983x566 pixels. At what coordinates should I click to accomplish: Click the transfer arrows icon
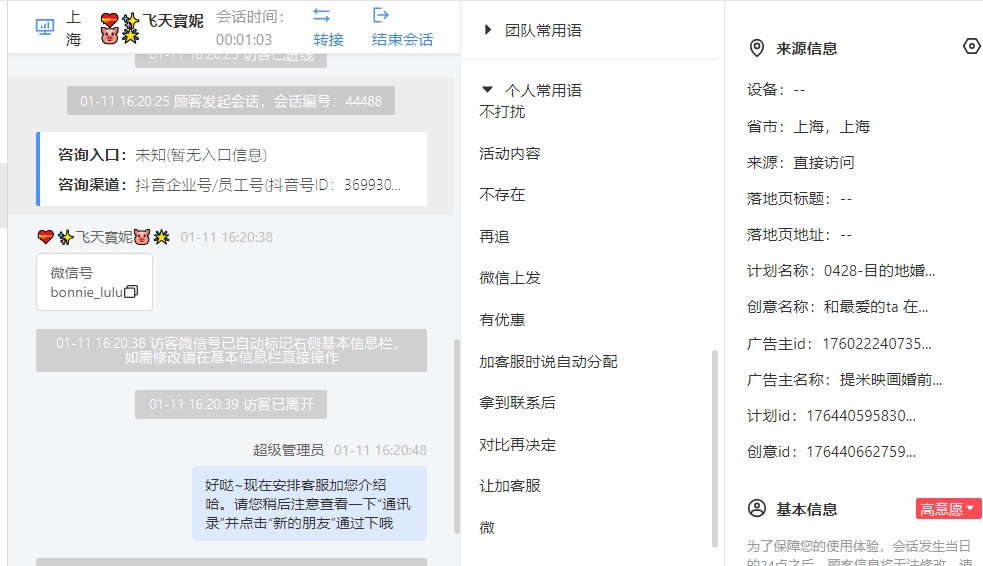[x=322, y=15]
